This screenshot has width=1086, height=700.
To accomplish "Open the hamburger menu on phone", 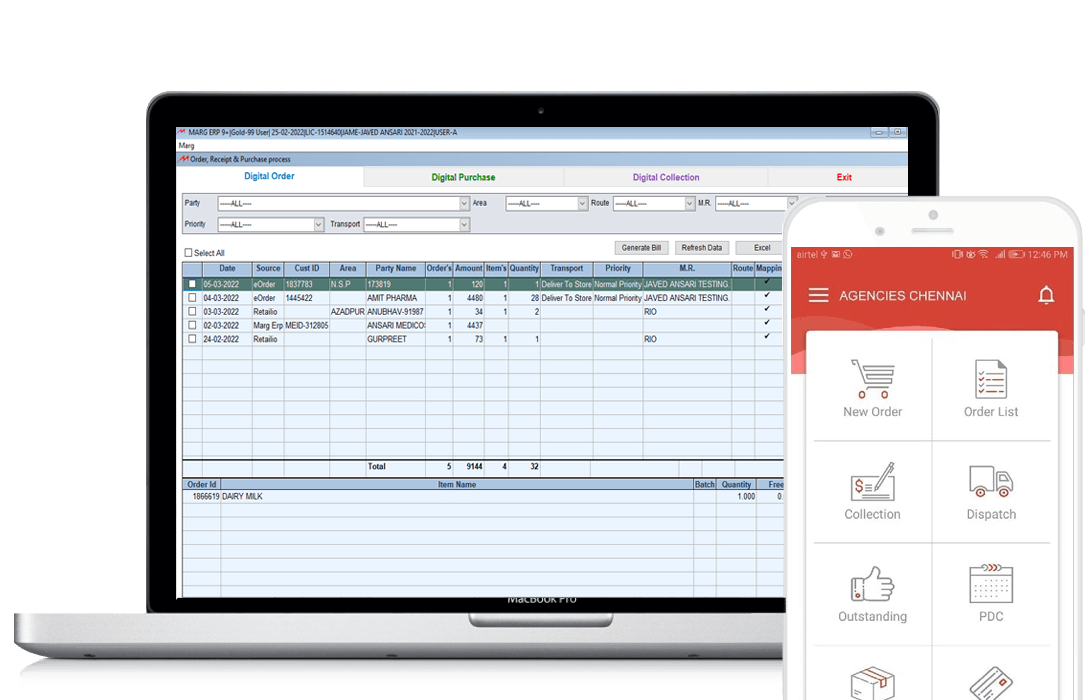I will click(x=818, y=296).
